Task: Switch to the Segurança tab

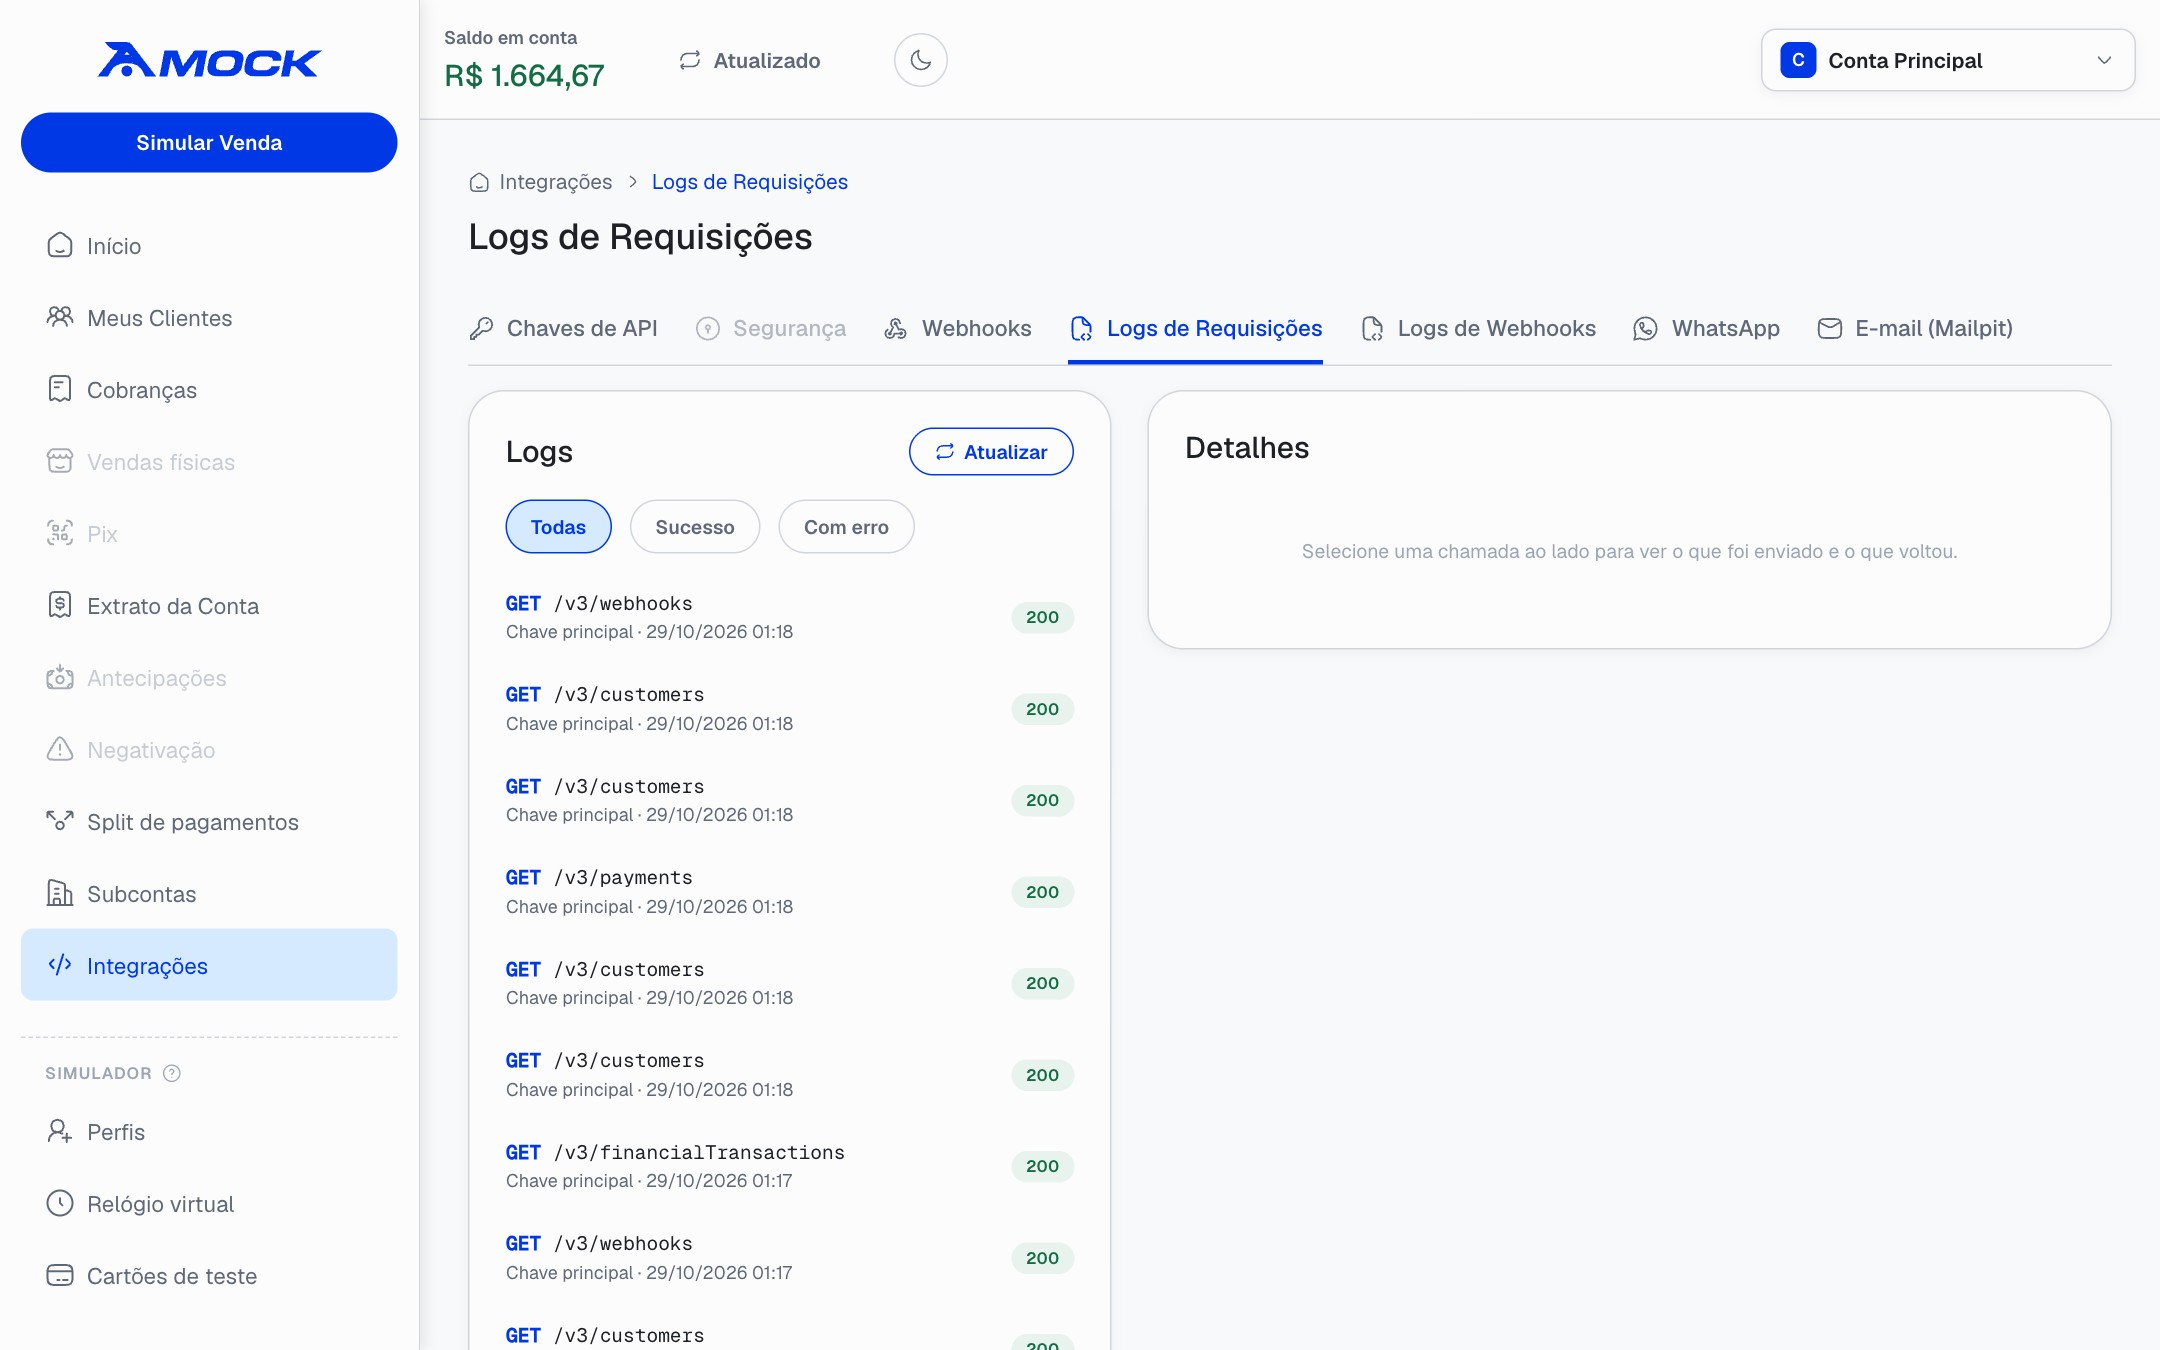Action: [x=771, y=328]
